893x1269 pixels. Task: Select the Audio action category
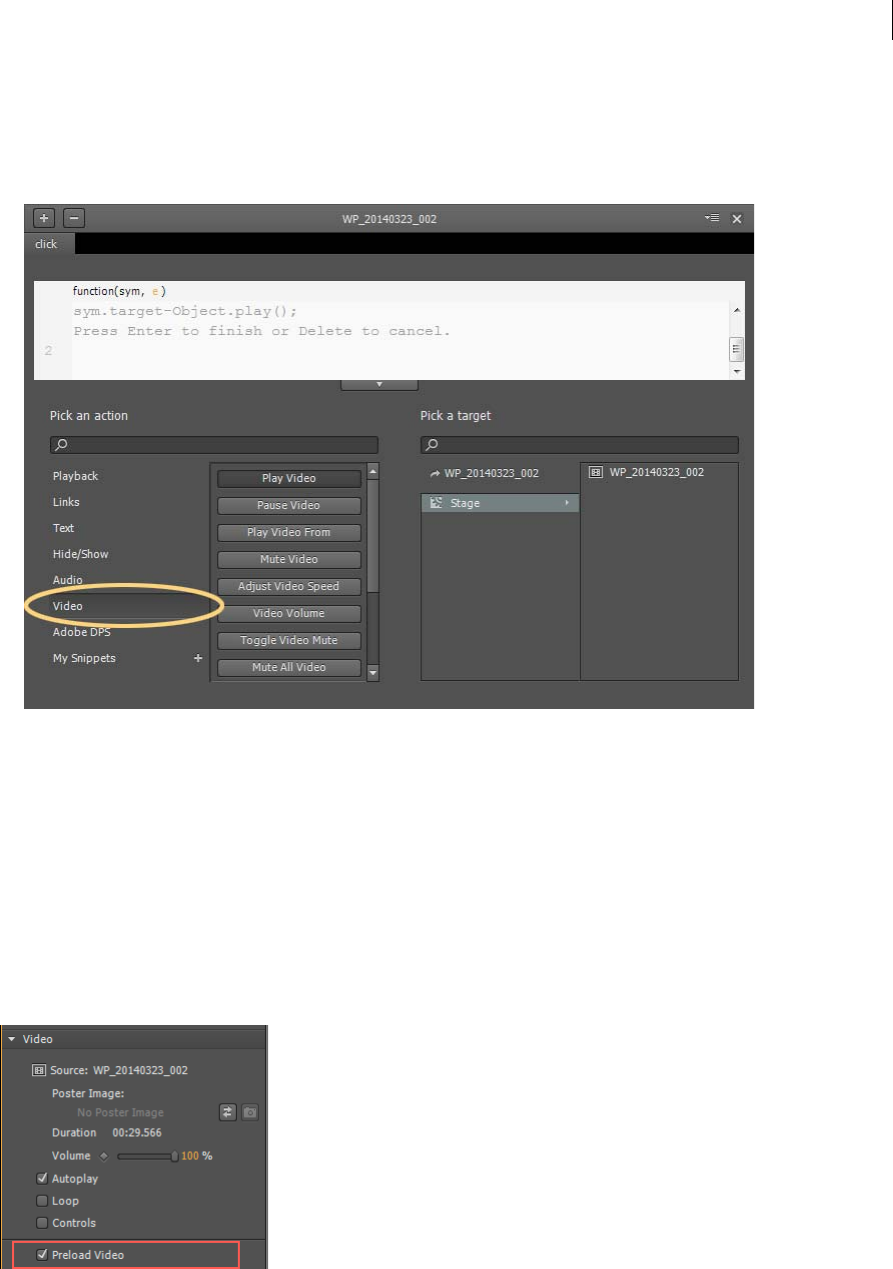(68, 580)
